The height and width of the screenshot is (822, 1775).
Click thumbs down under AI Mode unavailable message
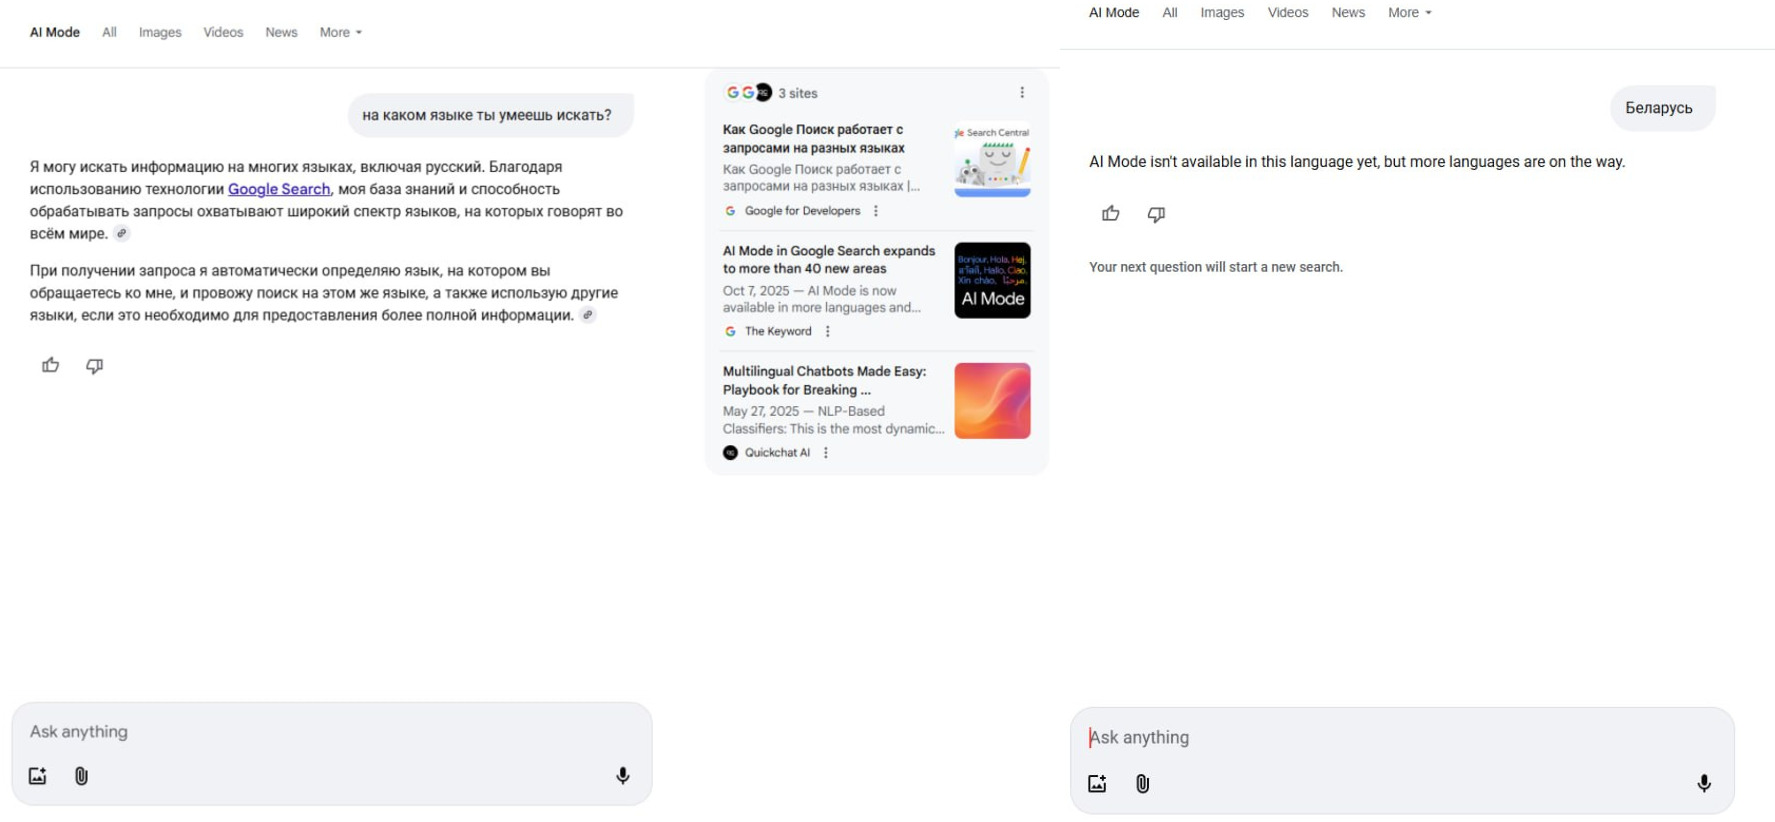coord(1156,214)
